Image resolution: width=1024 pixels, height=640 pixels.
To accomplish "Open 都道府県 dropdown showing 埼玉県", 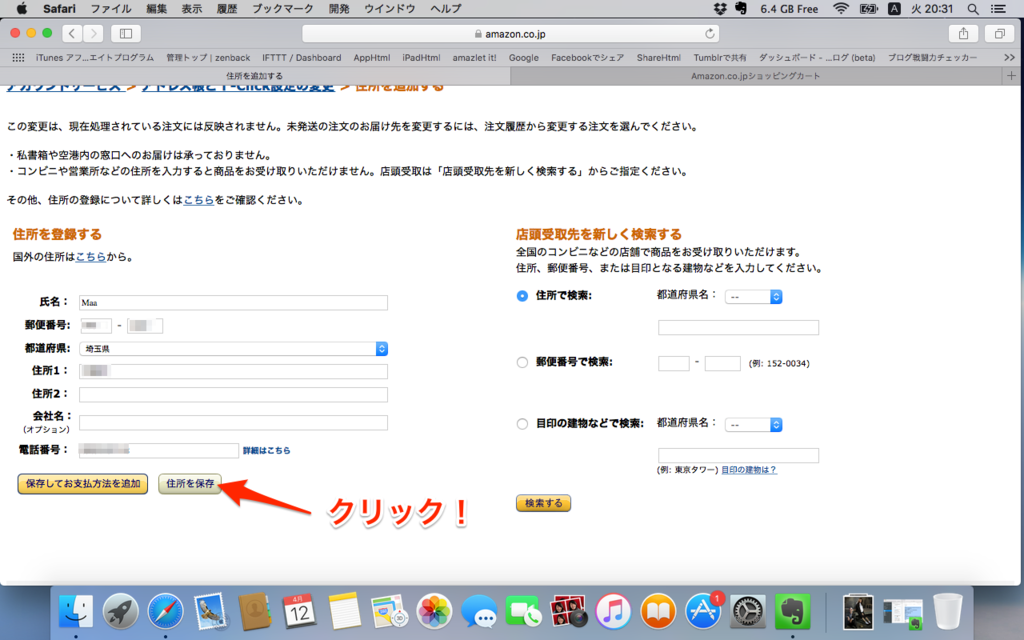I will pyautogui.click(x=233, y=349).
